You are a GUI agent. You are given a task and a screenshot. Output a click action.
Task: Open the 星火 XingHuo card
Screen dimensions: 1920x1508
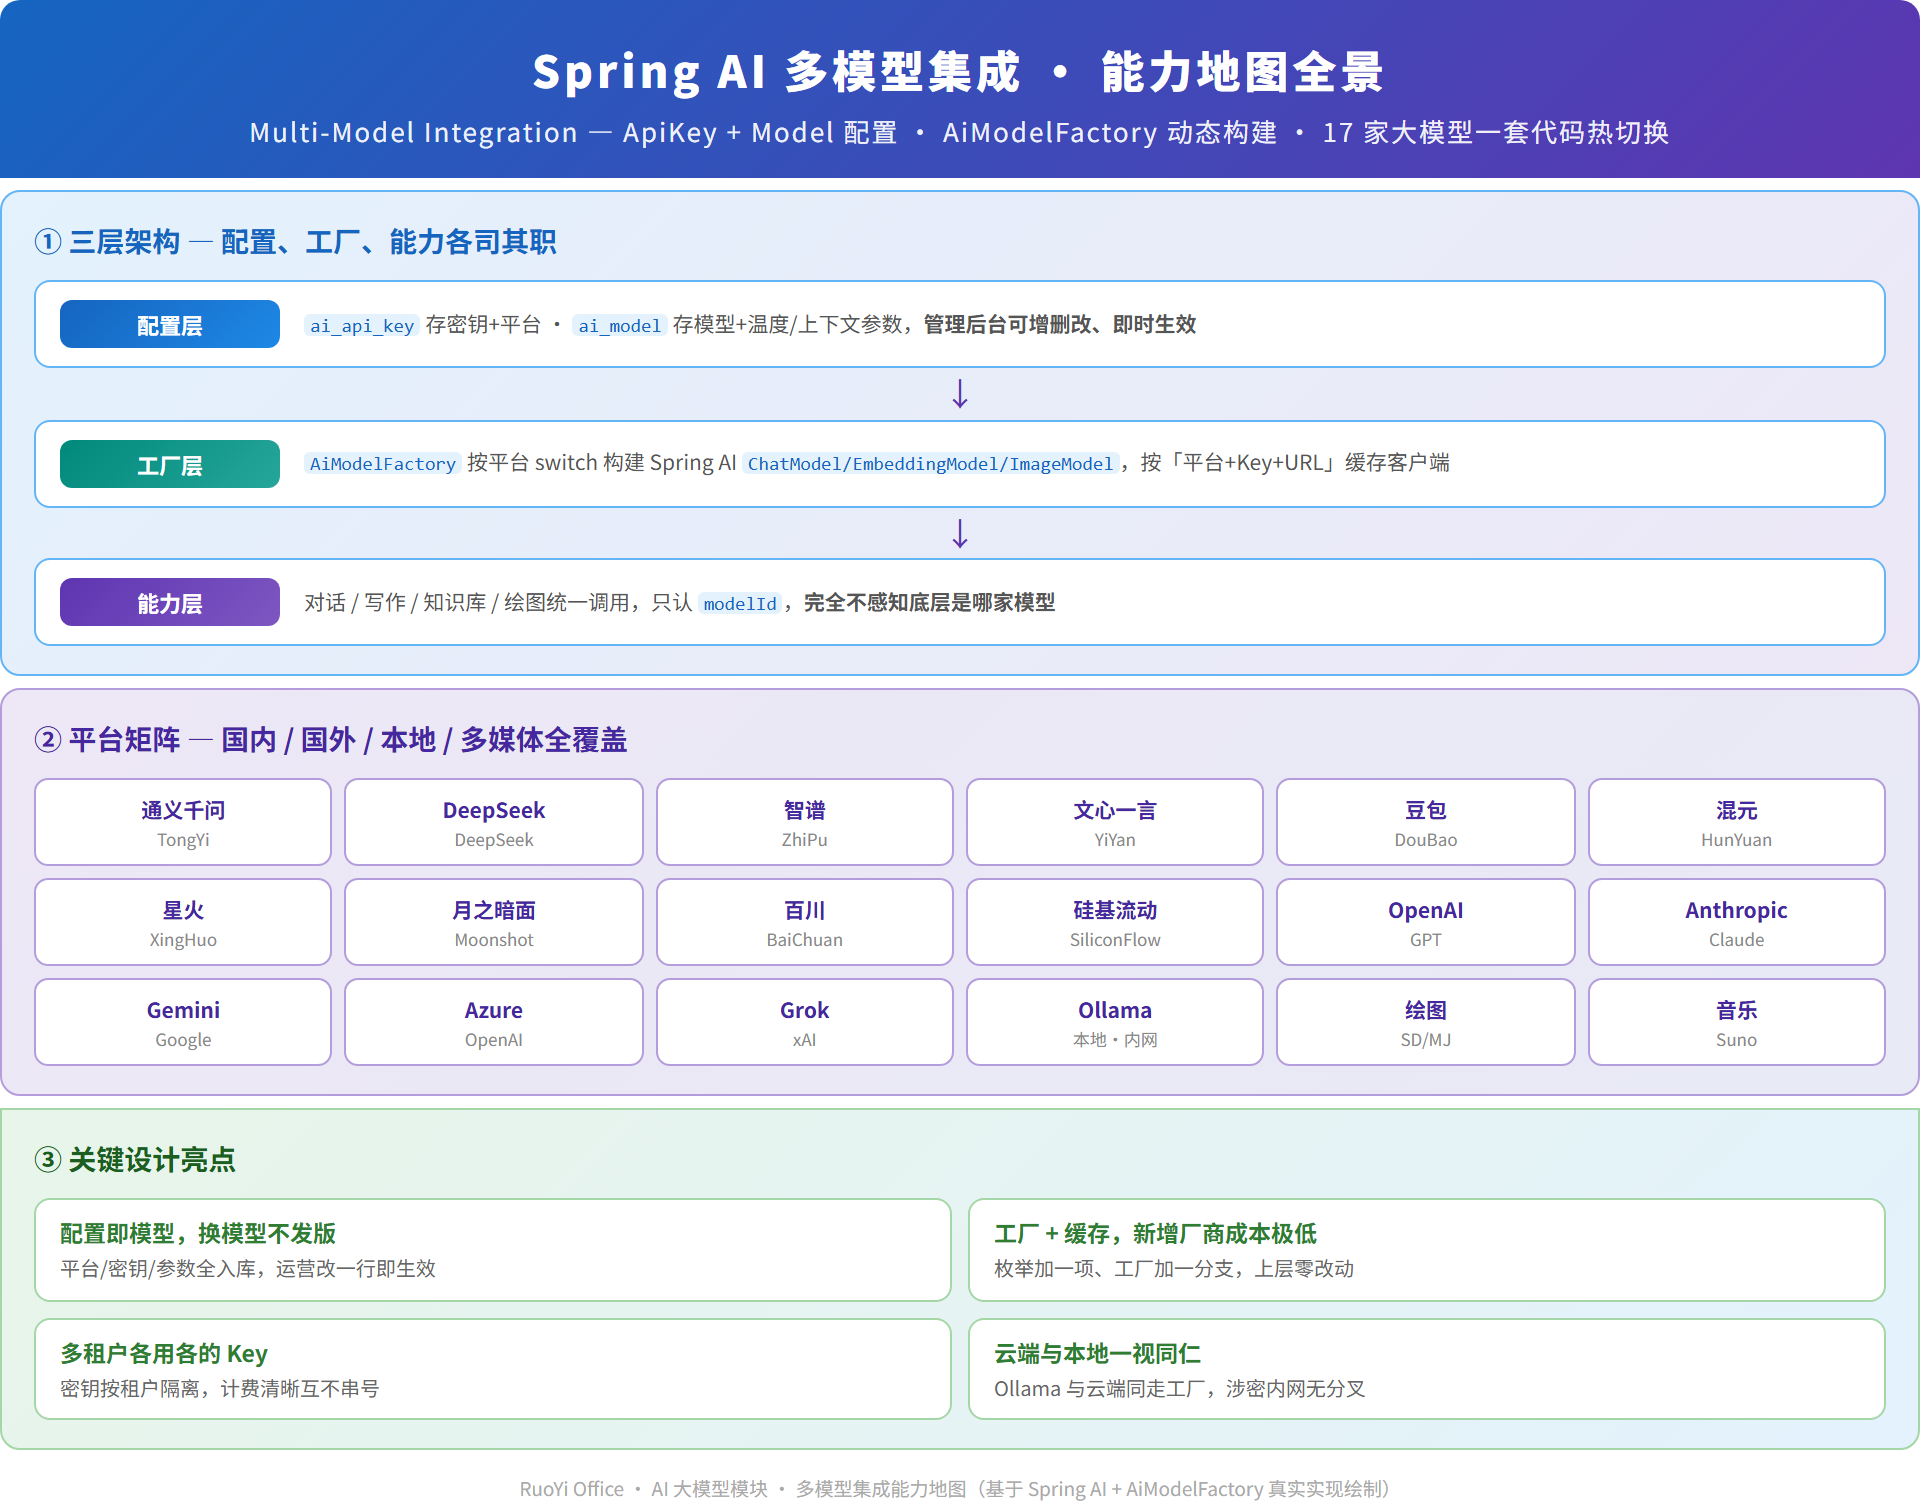(183, 922)
